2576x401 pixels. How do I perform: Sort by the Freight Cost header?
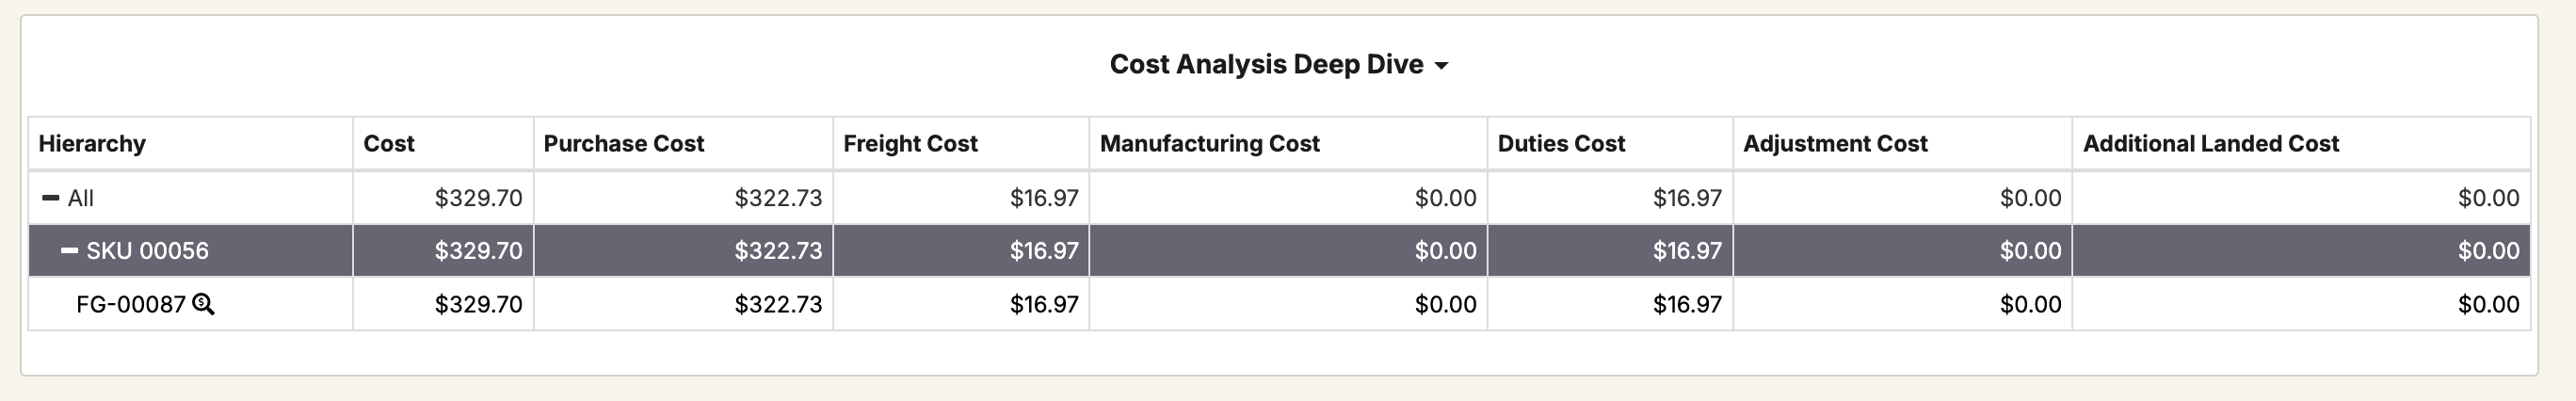(x=910, y=144)
